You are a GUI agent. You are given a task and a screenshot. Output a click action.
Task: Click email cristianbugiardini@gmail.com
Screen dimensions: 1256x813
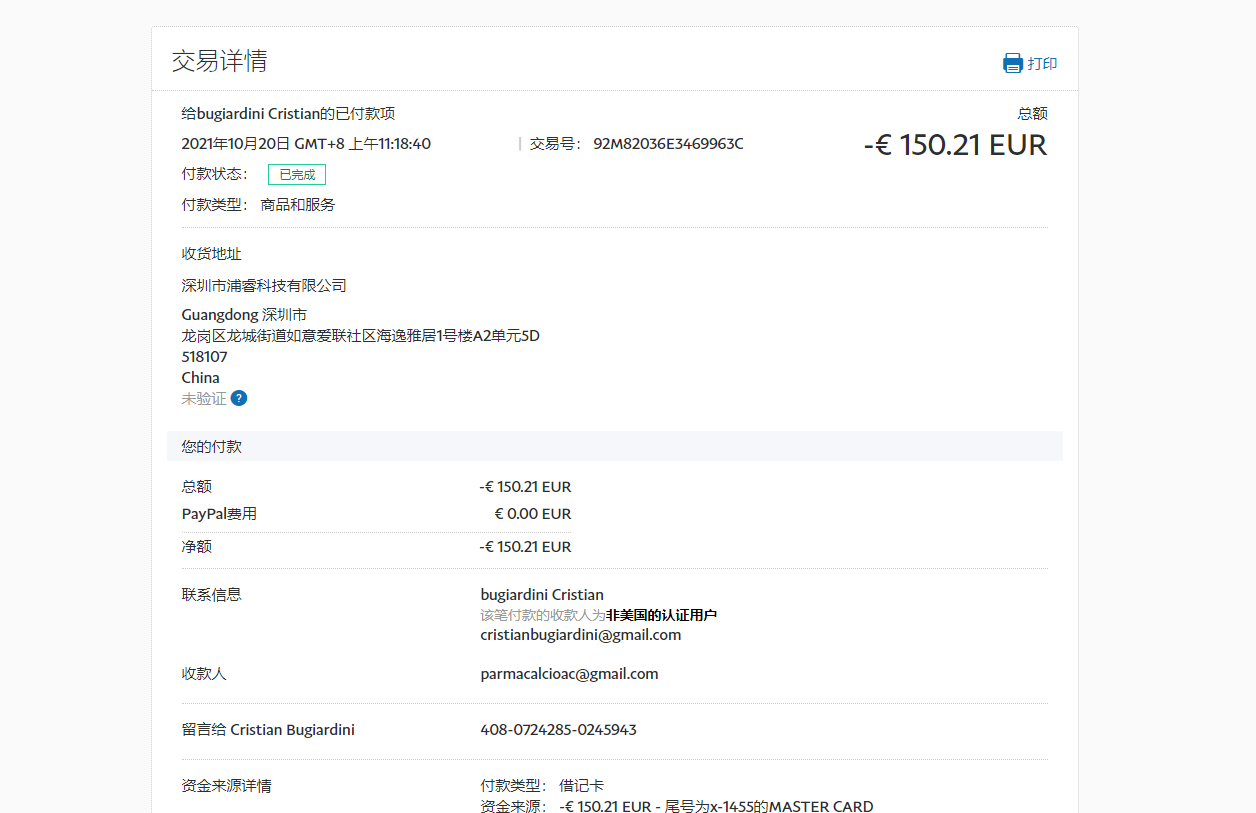tap(580, 634)
